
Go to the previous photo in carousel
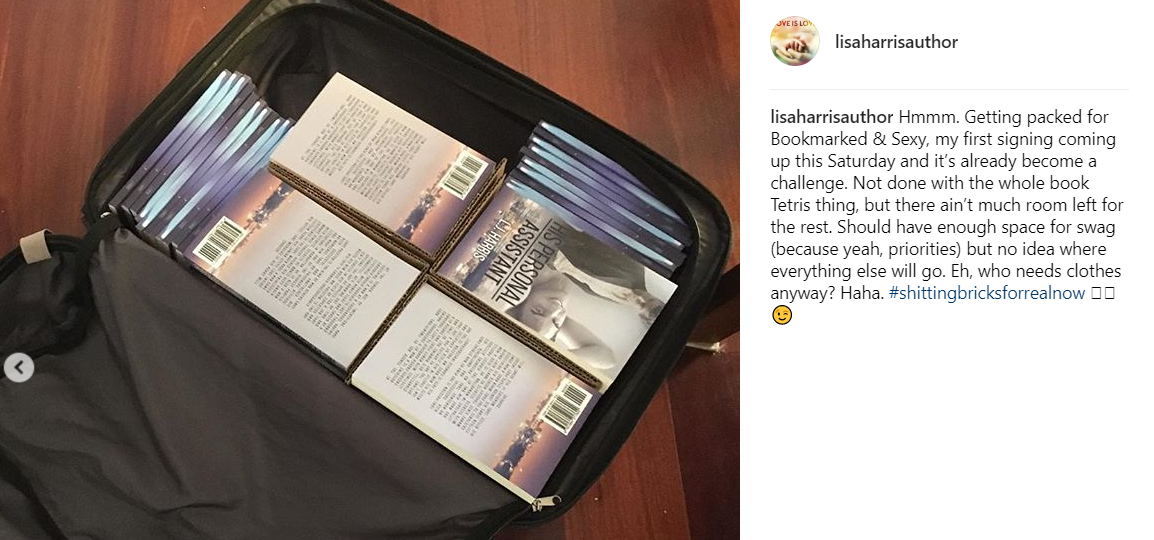tap(18, 367)
